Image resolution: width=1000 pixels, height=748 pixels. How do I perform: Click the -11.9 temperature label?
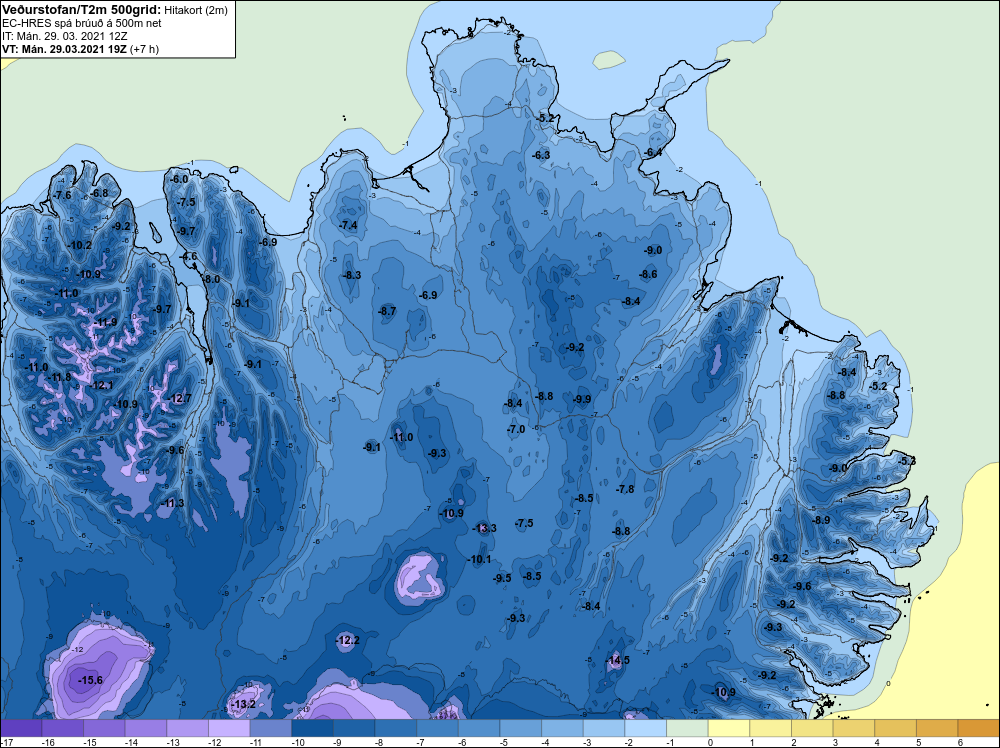point(105,322)
